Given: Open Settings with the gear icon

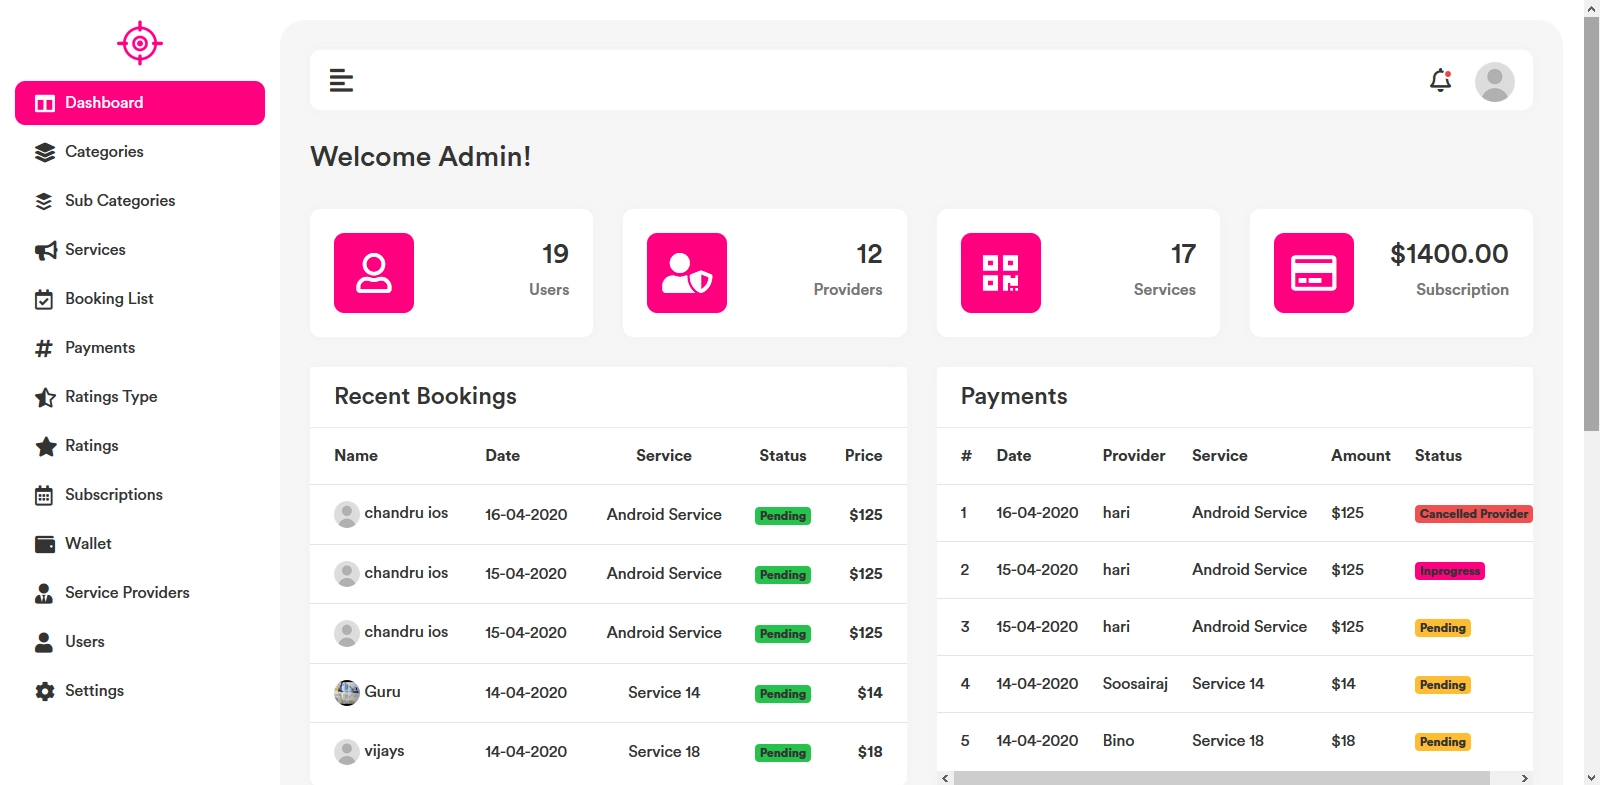Looking at the screenshot, I should [94, 691].
